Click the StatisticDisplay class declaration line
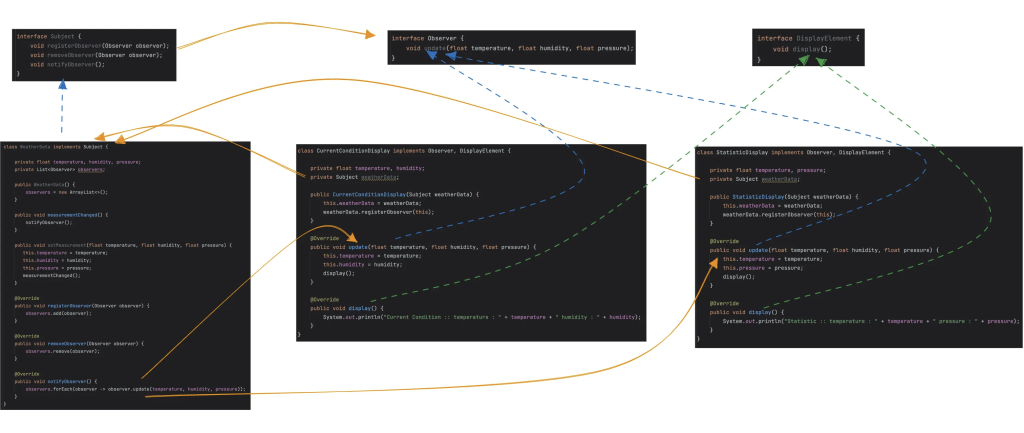 tap(791, 152)
